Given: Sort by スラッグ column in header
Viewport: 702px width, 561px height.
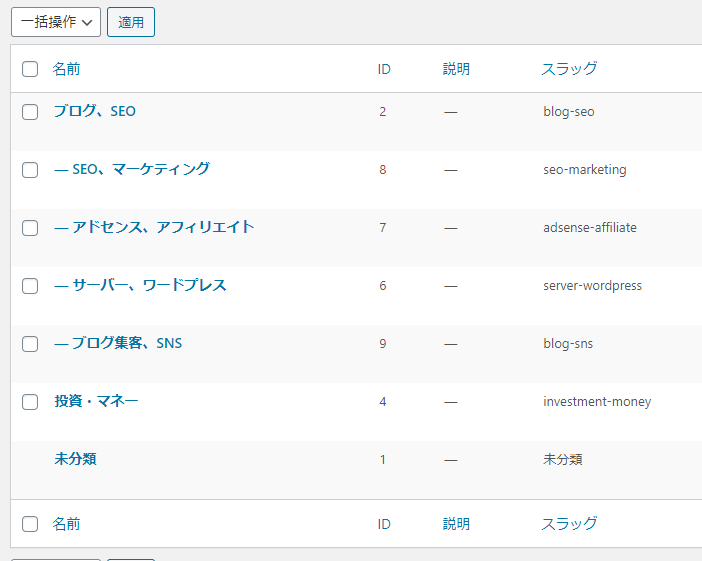Looking at the screenshot, I should 569,69.
